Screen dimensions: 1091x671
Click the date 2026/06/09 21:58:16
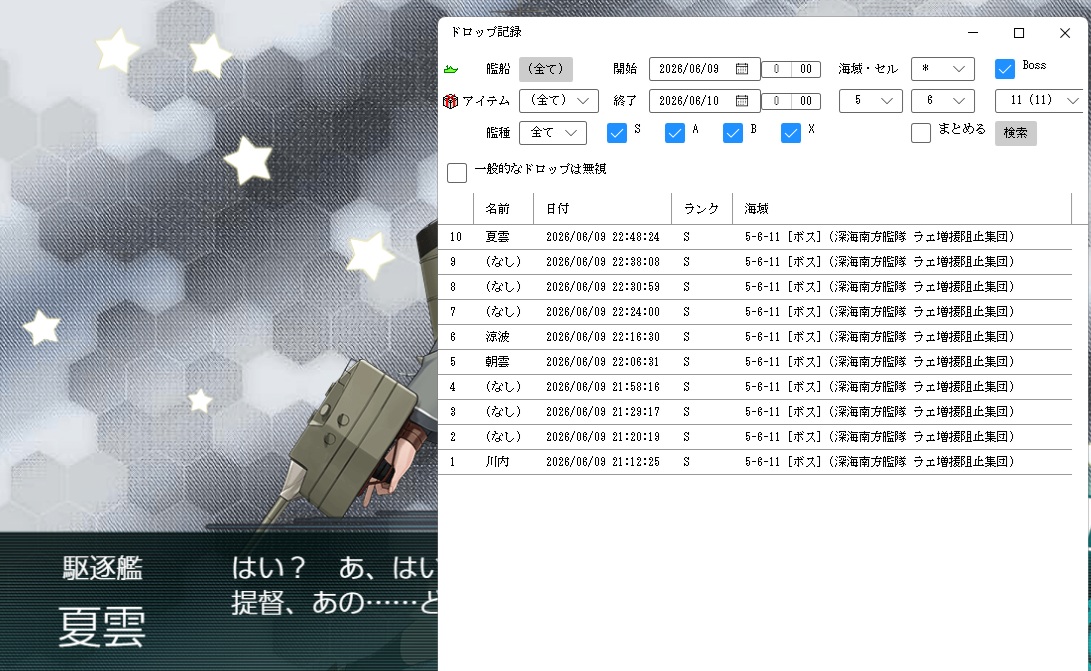pos(603,387)
